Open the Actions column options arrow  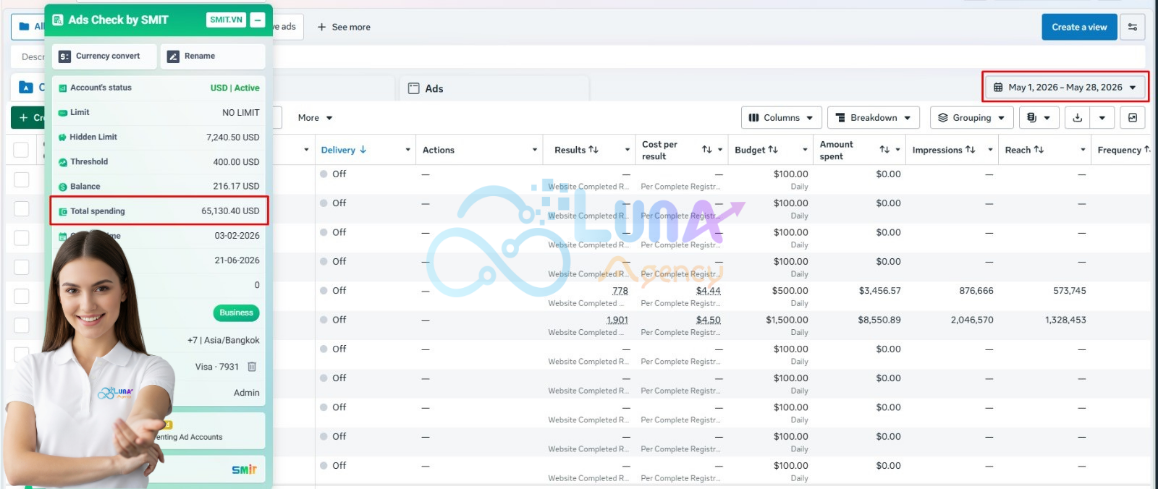535,150
